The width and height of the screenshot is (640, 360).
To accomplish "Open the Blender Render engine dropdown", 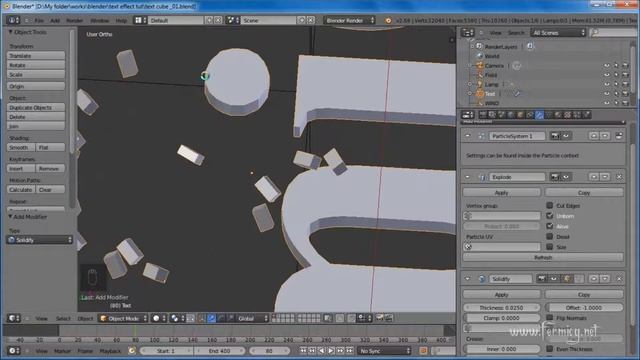I will pos(349,20).
